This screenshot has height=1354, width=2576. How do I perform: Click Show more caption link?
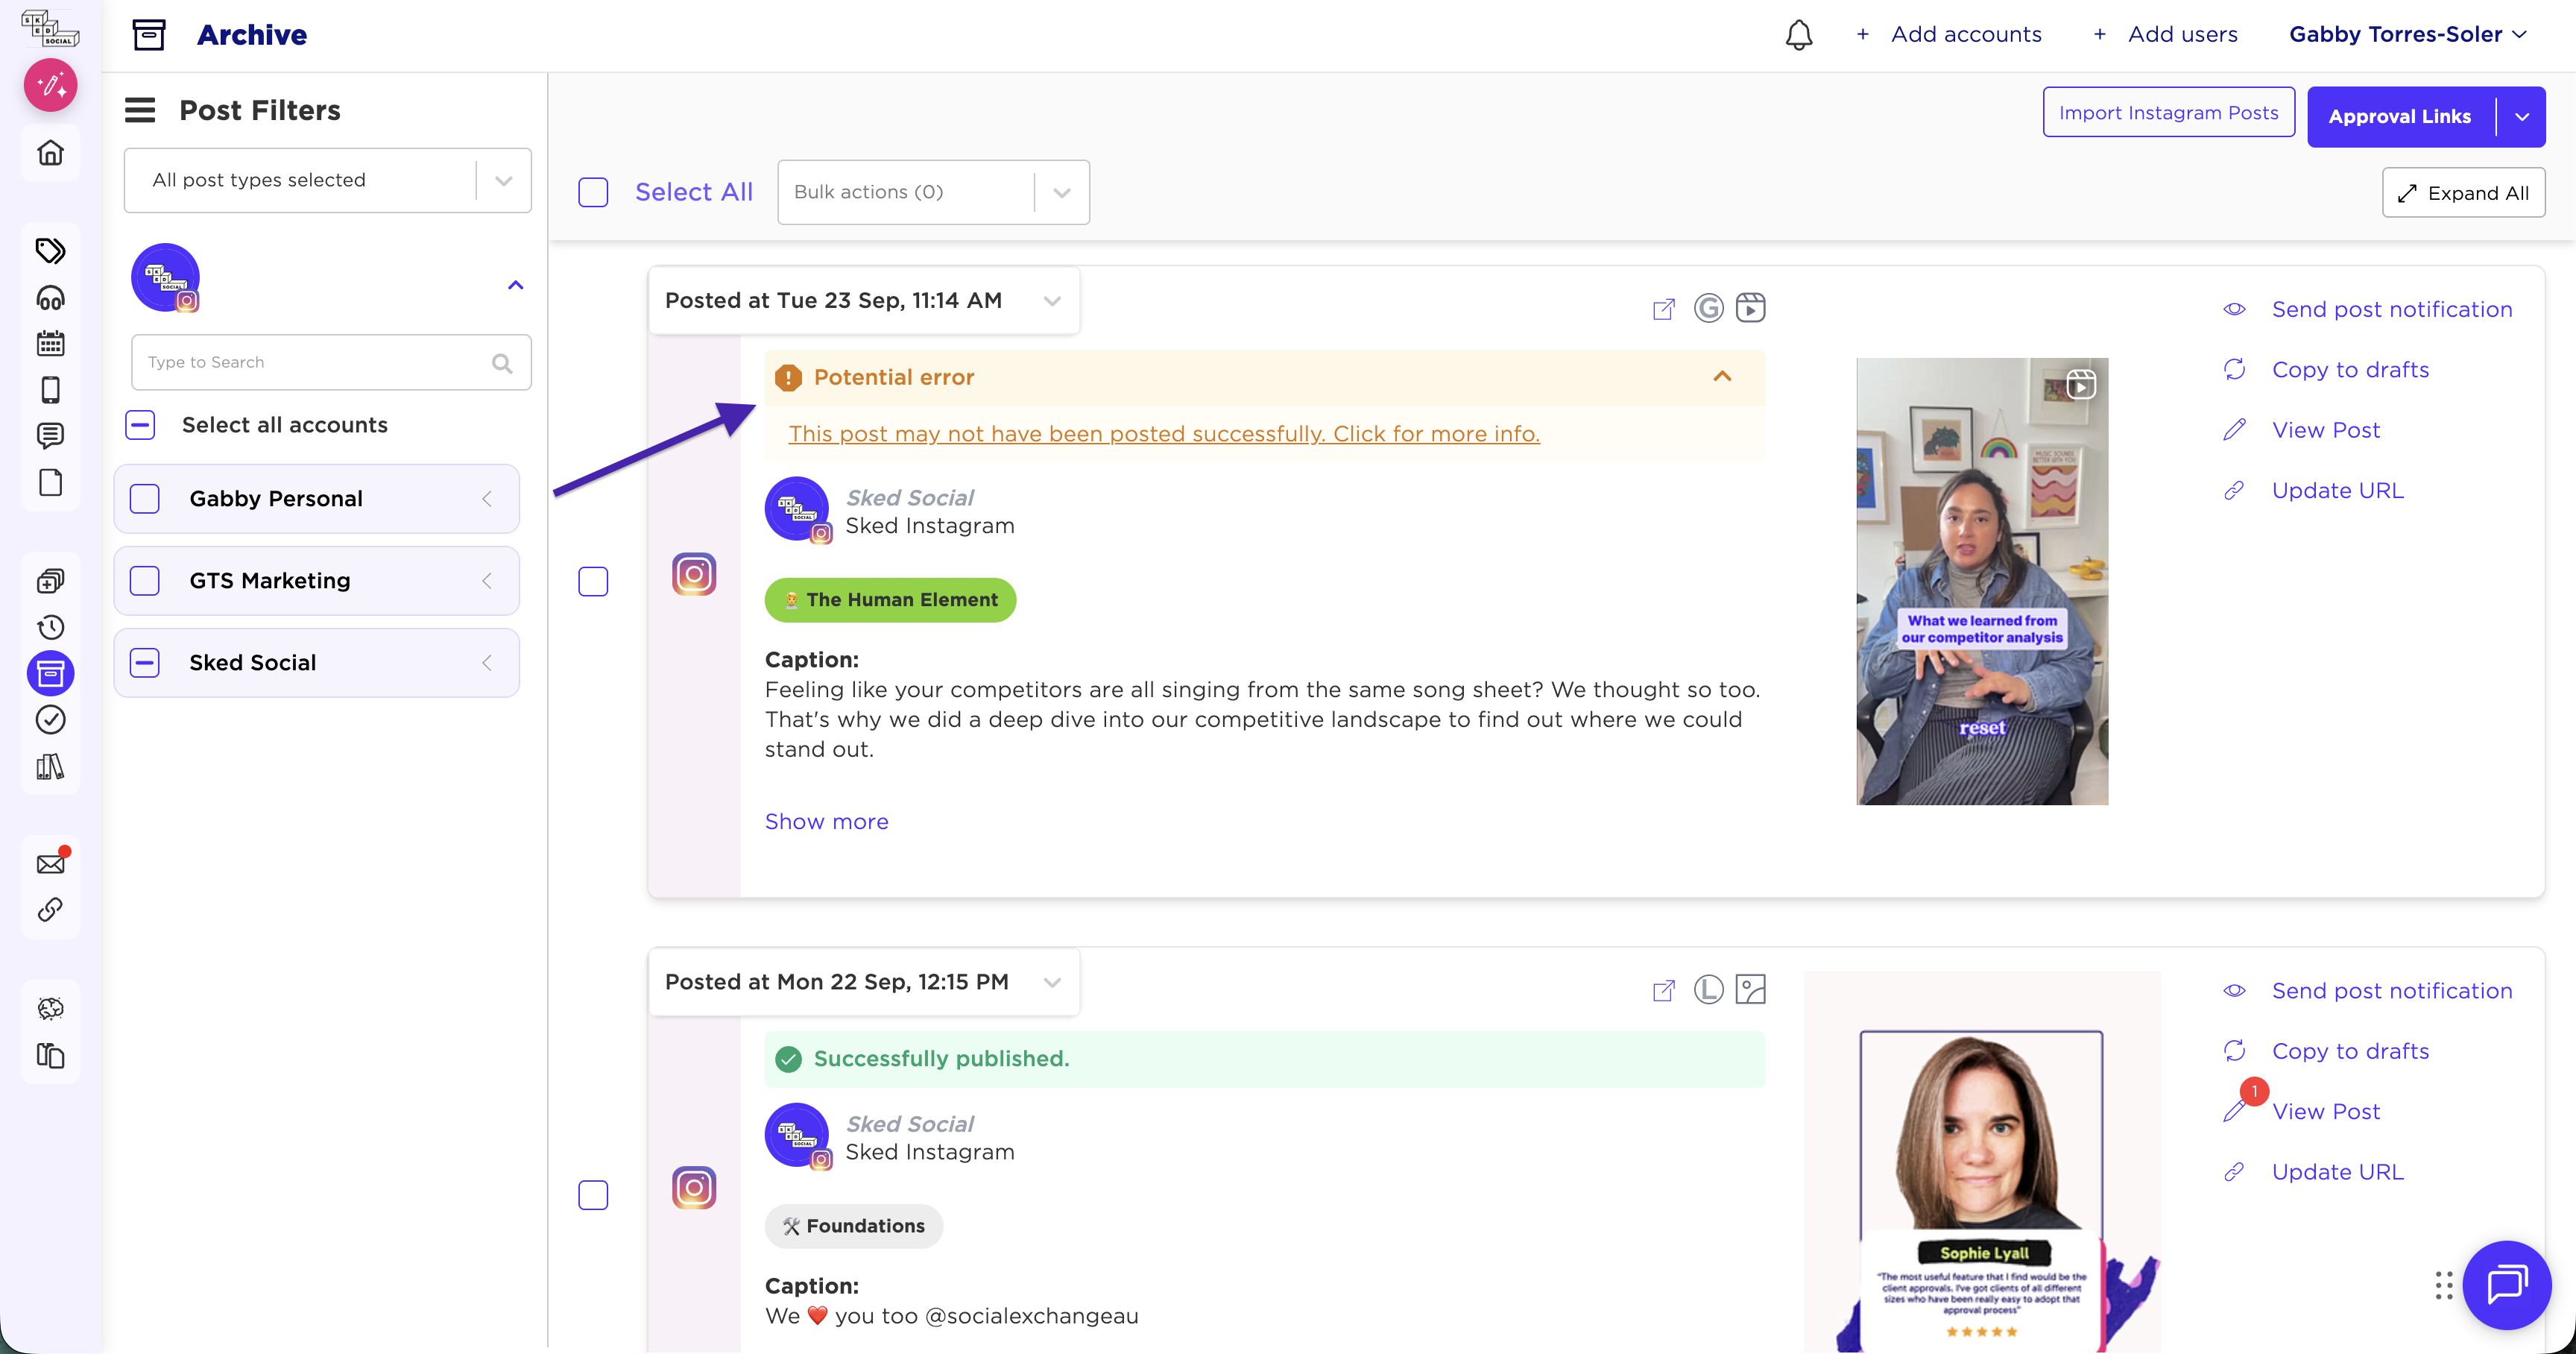[x=826, y=821]
